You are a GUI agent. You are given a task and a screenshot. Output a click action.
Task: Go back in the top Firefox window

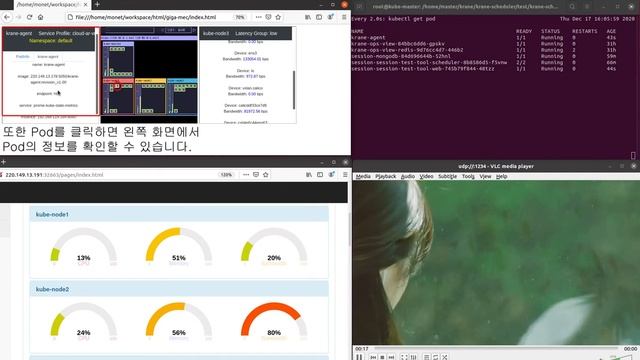pos(7,17)
